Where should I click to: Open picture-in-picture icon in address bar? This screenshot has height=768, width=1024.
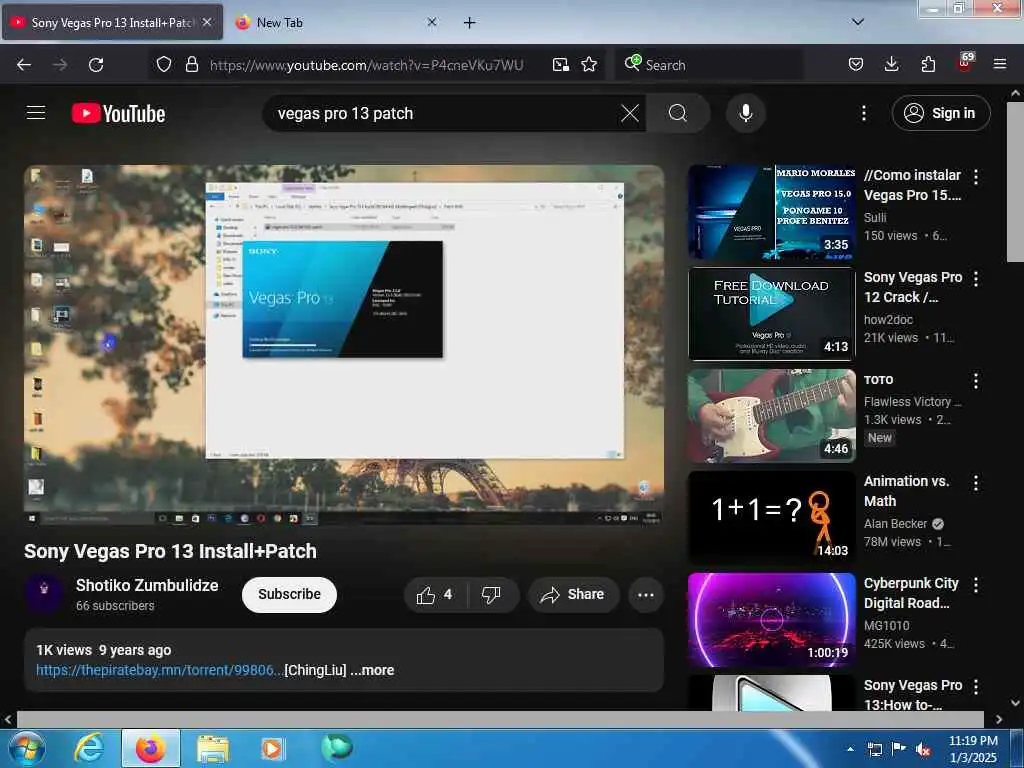pyautogui.click(x=560, y=64)
